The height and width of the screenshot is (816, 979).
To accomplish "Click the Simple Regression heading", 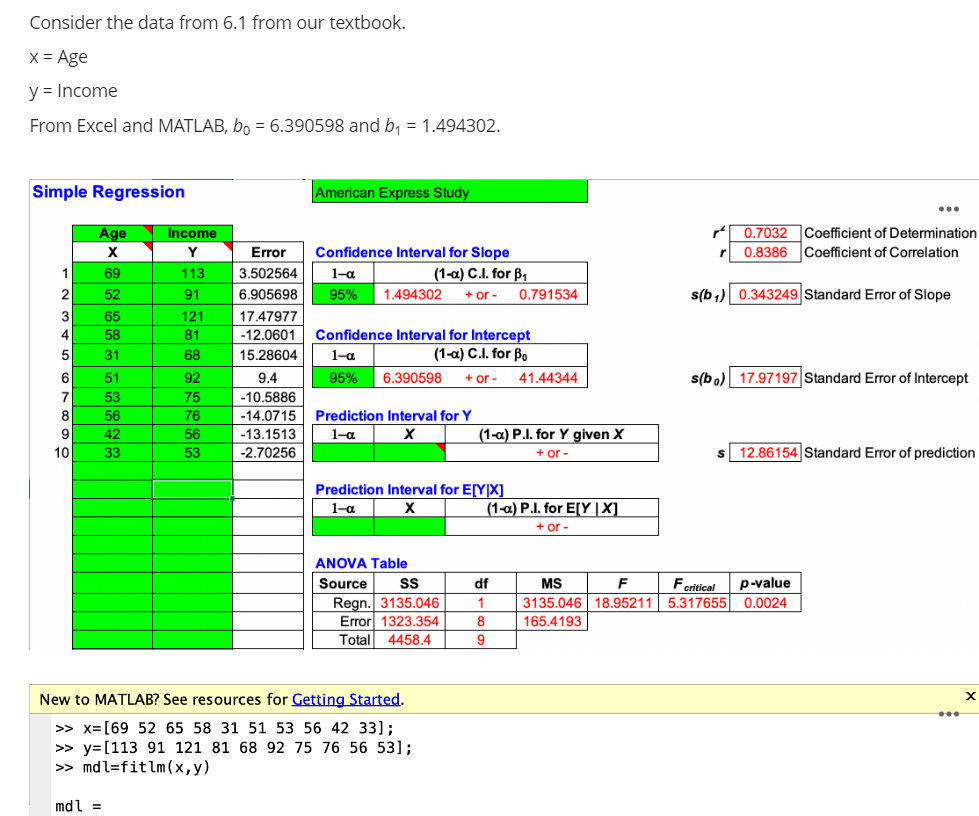I will [109, 191].
